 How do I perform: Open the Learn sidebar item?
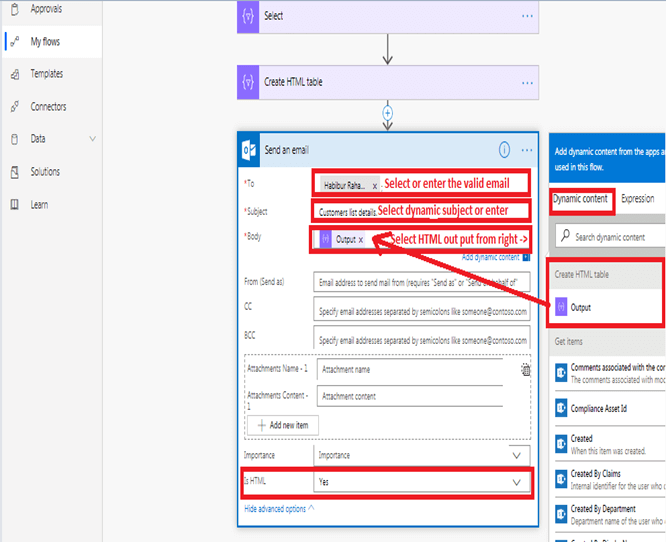tap(39, 205)
